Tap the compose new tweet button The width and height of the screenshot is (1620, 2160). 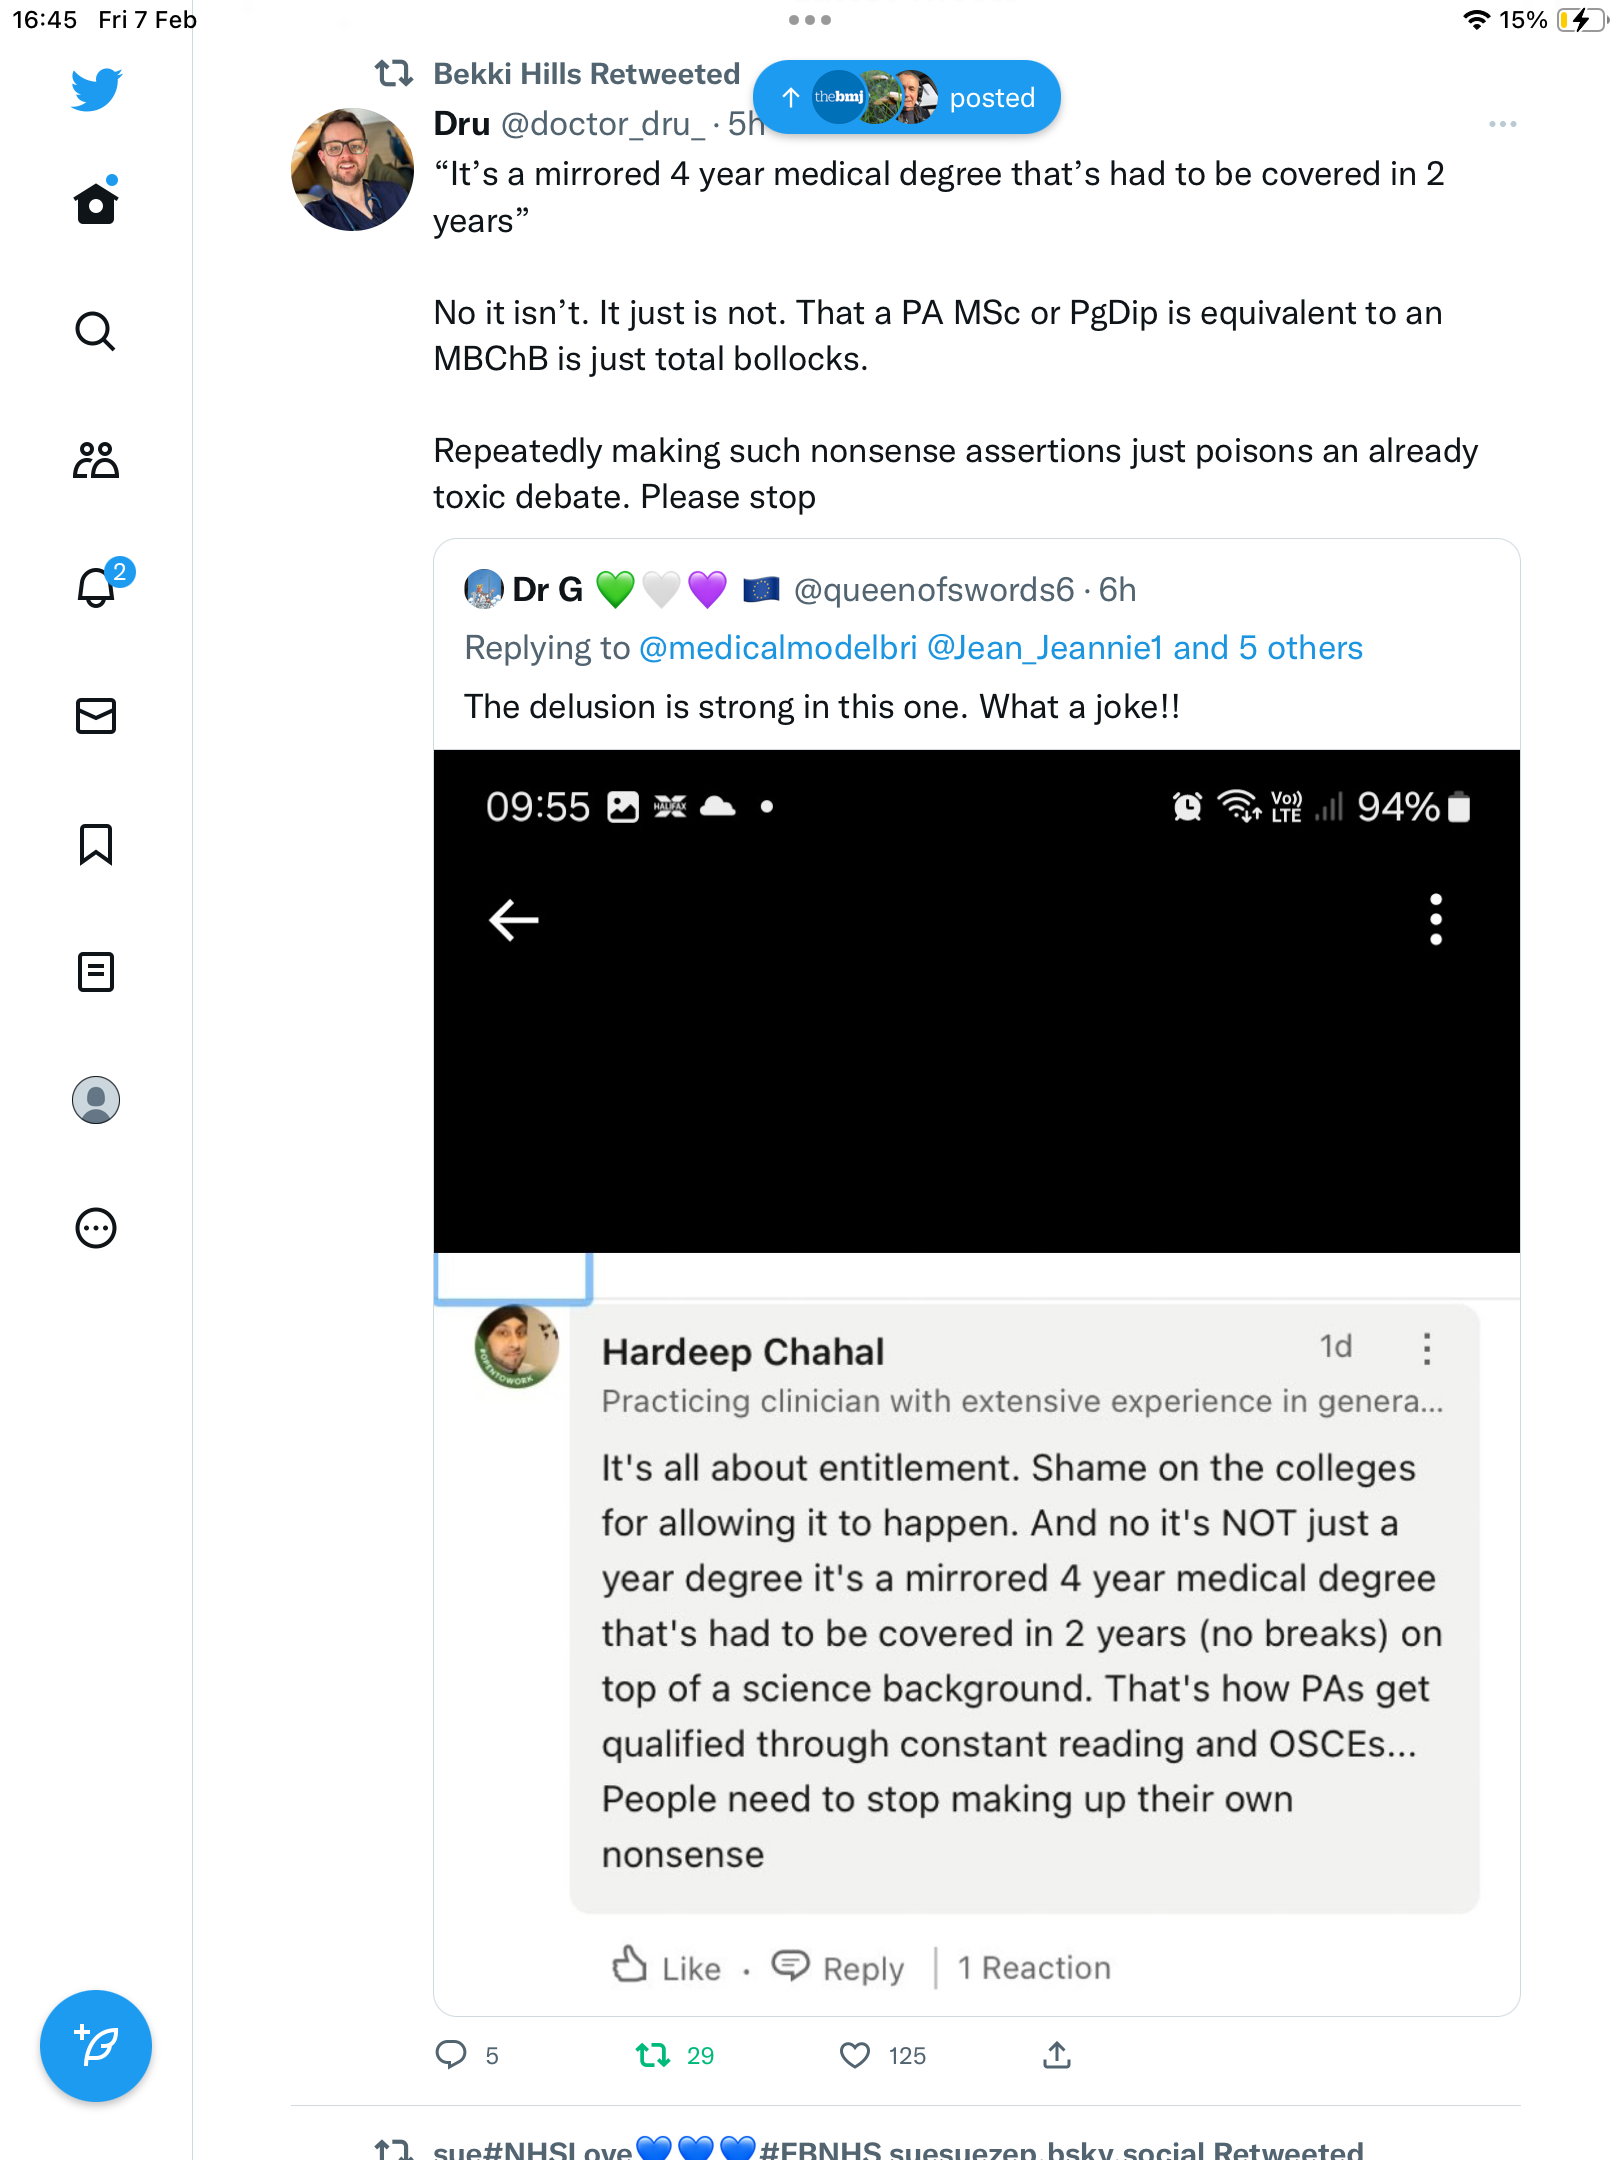point(96,2046)
